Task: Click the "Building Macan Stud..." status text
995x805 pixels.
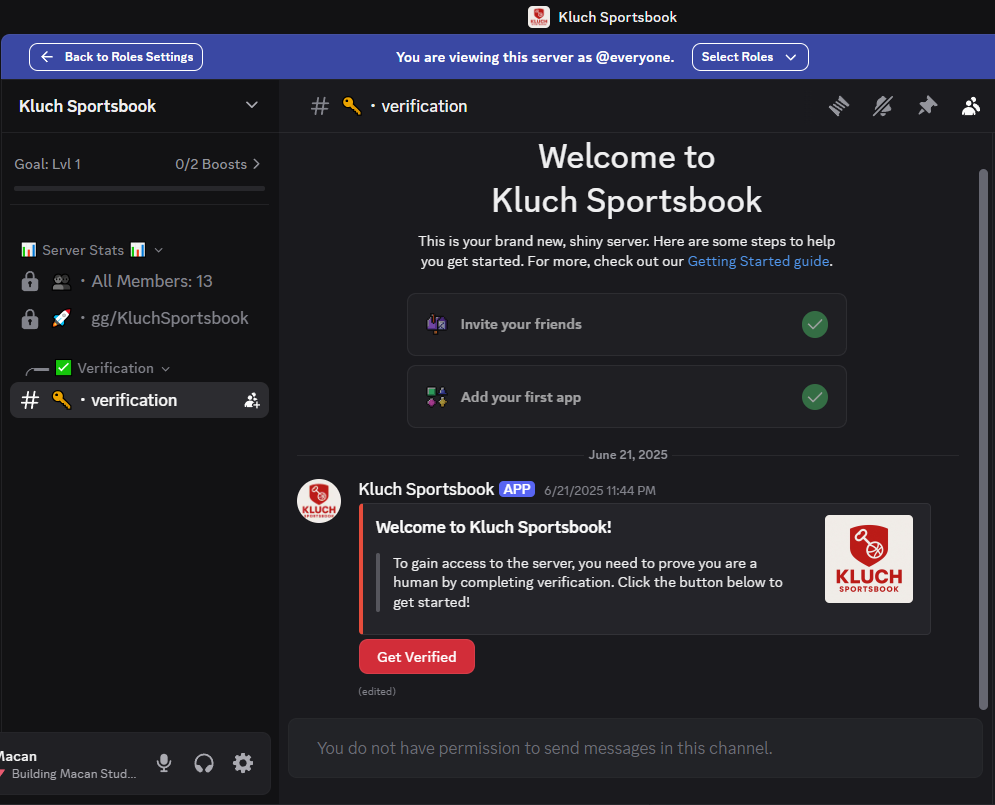Action: point(74,773)
